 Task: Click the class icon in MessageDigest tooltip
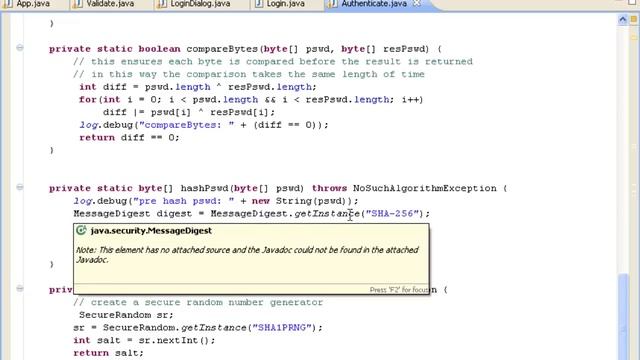pos(81,231)
